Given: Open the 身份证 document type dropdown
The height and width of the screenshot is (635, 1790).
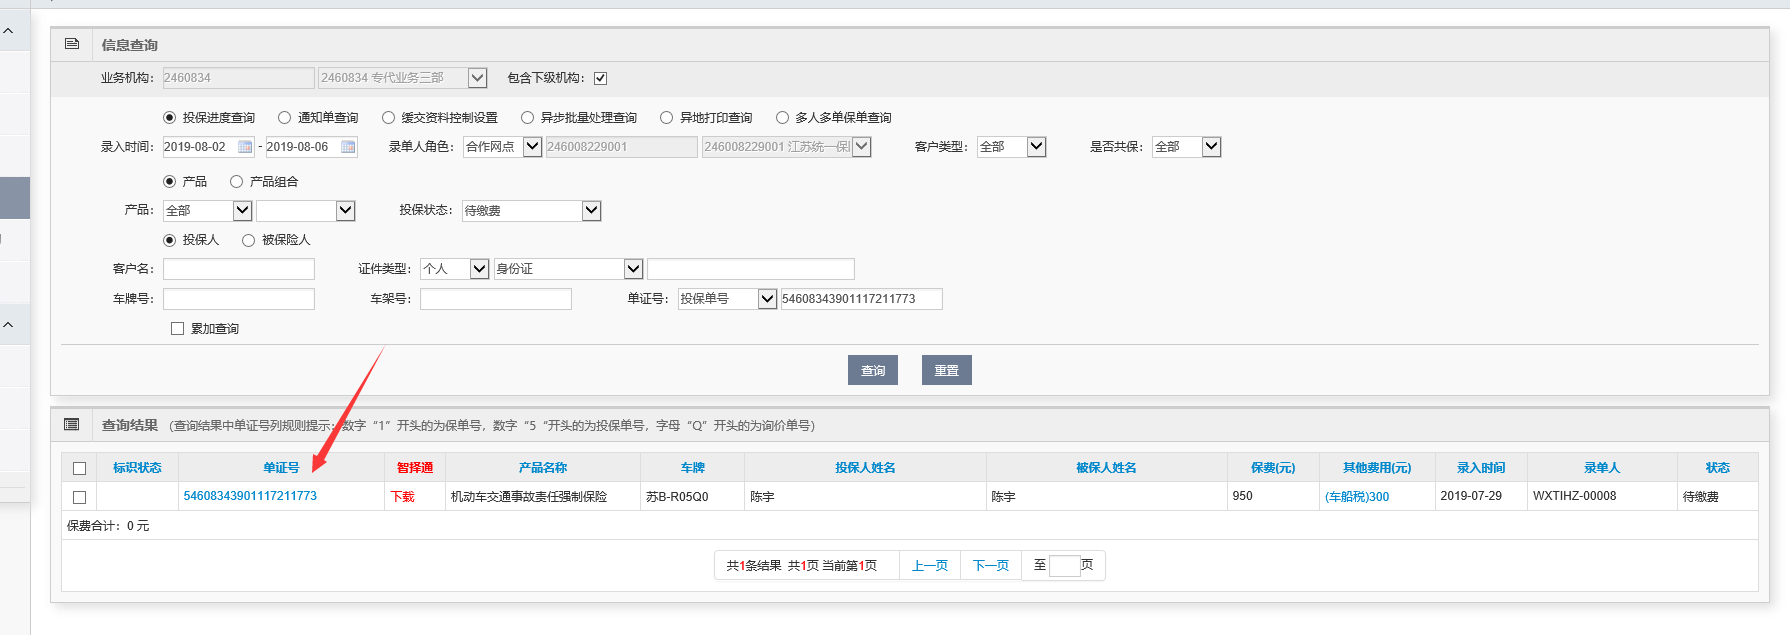Looking at the screenshot, I should [568, 269].
